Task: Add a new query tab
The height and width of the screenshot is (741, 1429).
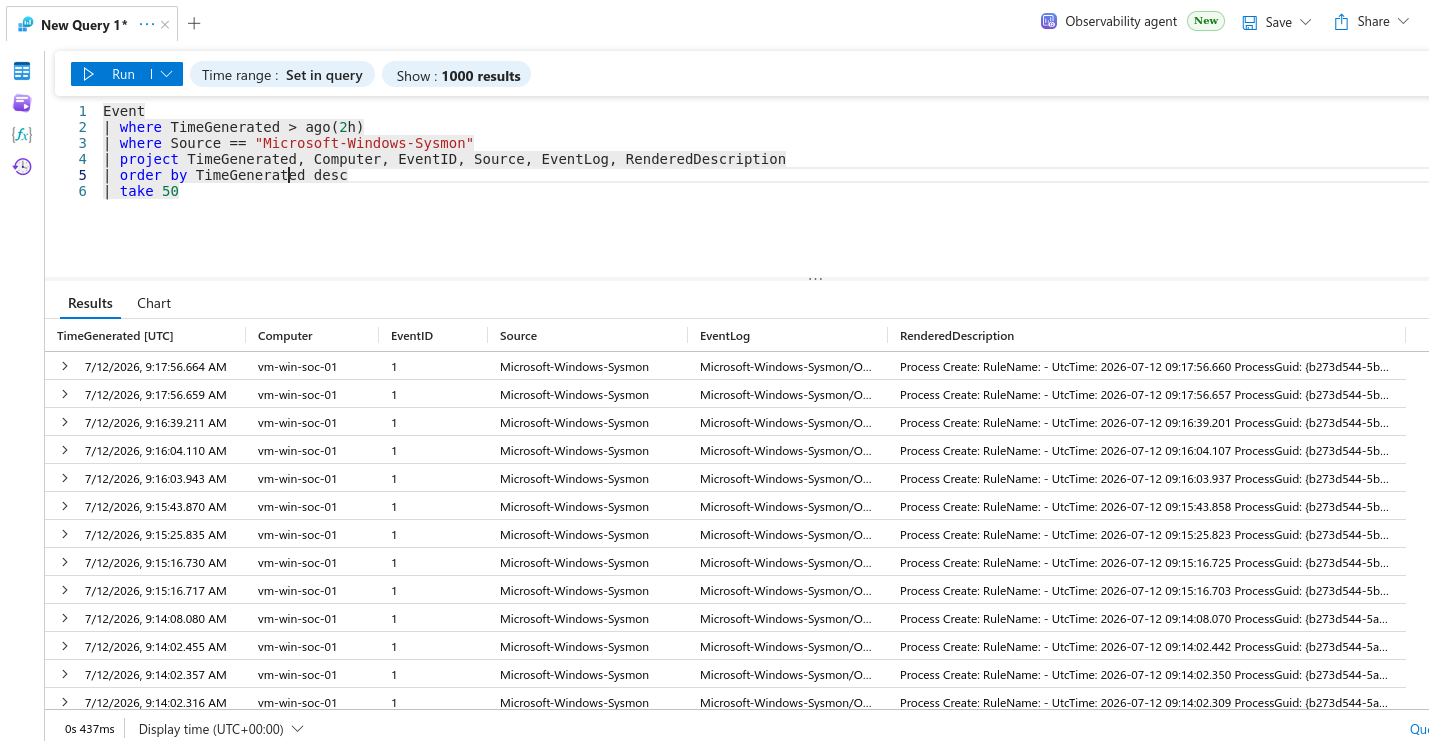Action: (x=194, y=24)
